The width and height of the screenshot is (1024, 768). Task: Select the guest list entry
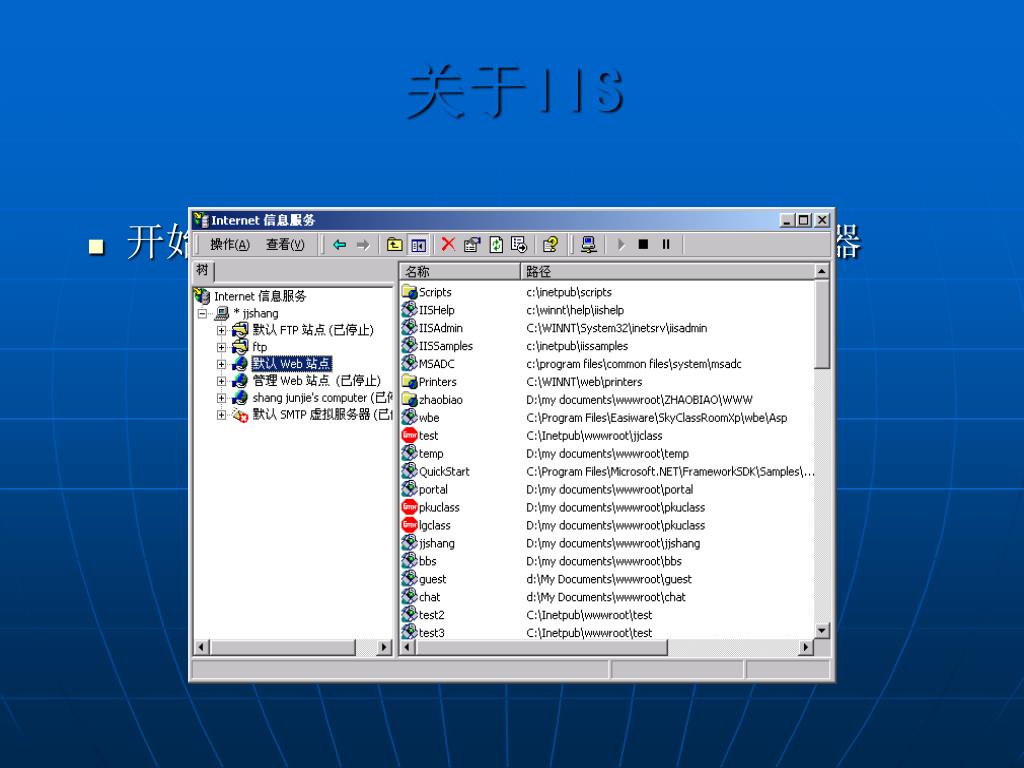(x=432, y=579)
